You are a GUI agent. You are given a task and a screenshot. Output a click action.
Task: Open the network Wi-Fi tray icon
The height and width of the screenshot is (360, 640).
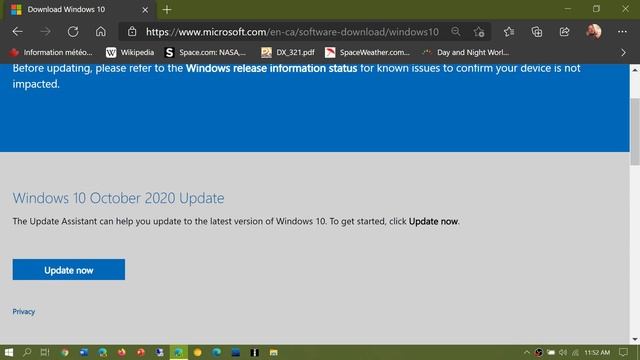click(x=576, y=352)
